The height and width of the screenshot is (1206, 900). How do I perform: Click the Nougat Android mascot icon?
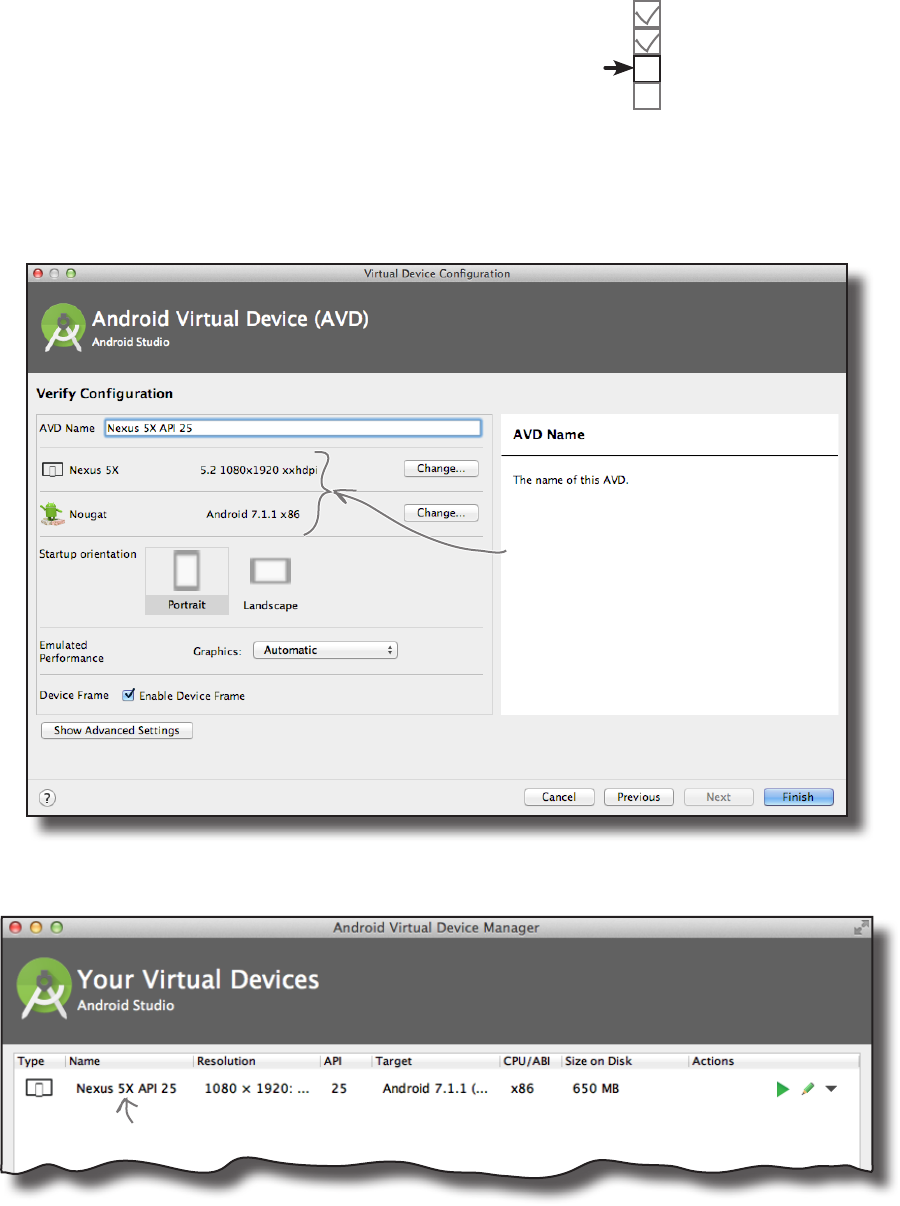(x=50, y=513)
